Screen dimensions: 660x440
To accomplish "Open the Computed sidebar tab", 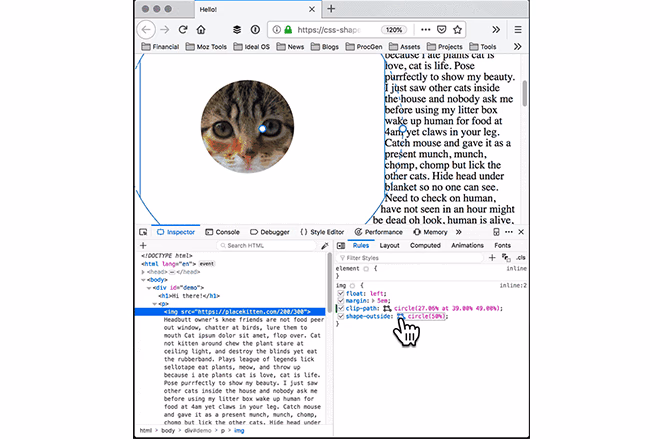I will pos(425,245).
